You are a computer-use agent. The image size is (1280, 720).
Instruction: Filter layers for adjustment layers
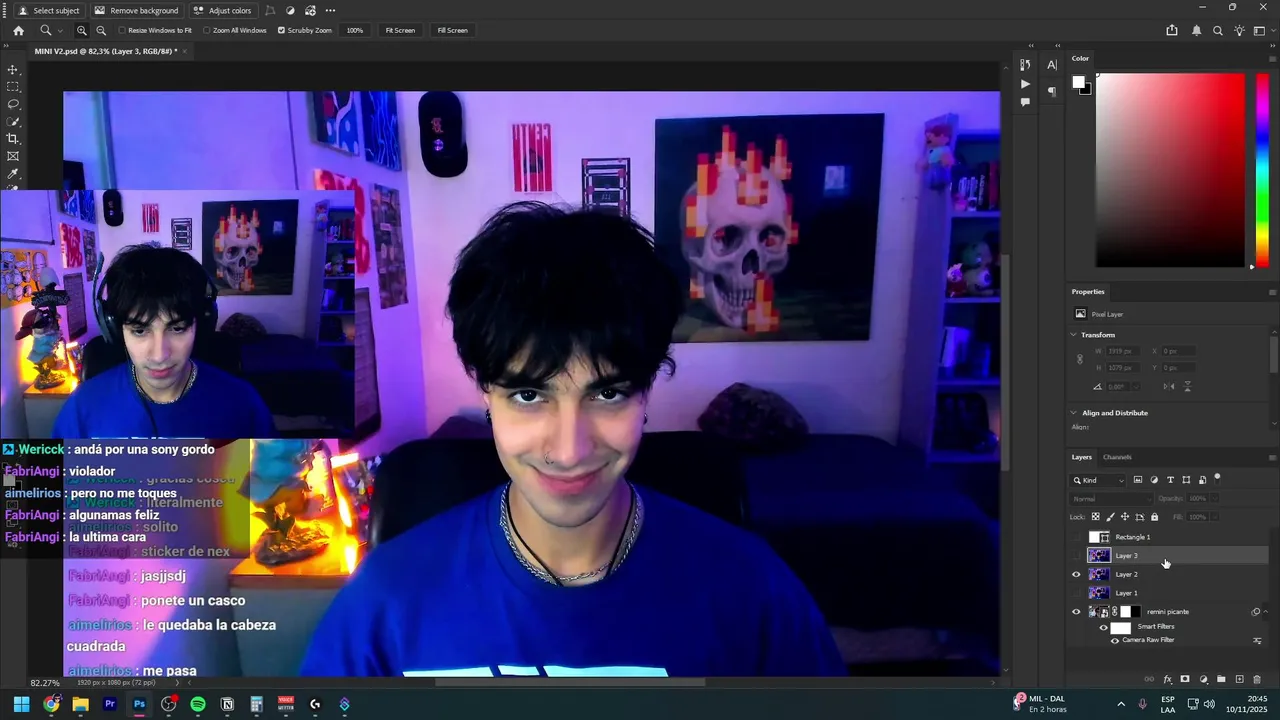[1154, 480]
